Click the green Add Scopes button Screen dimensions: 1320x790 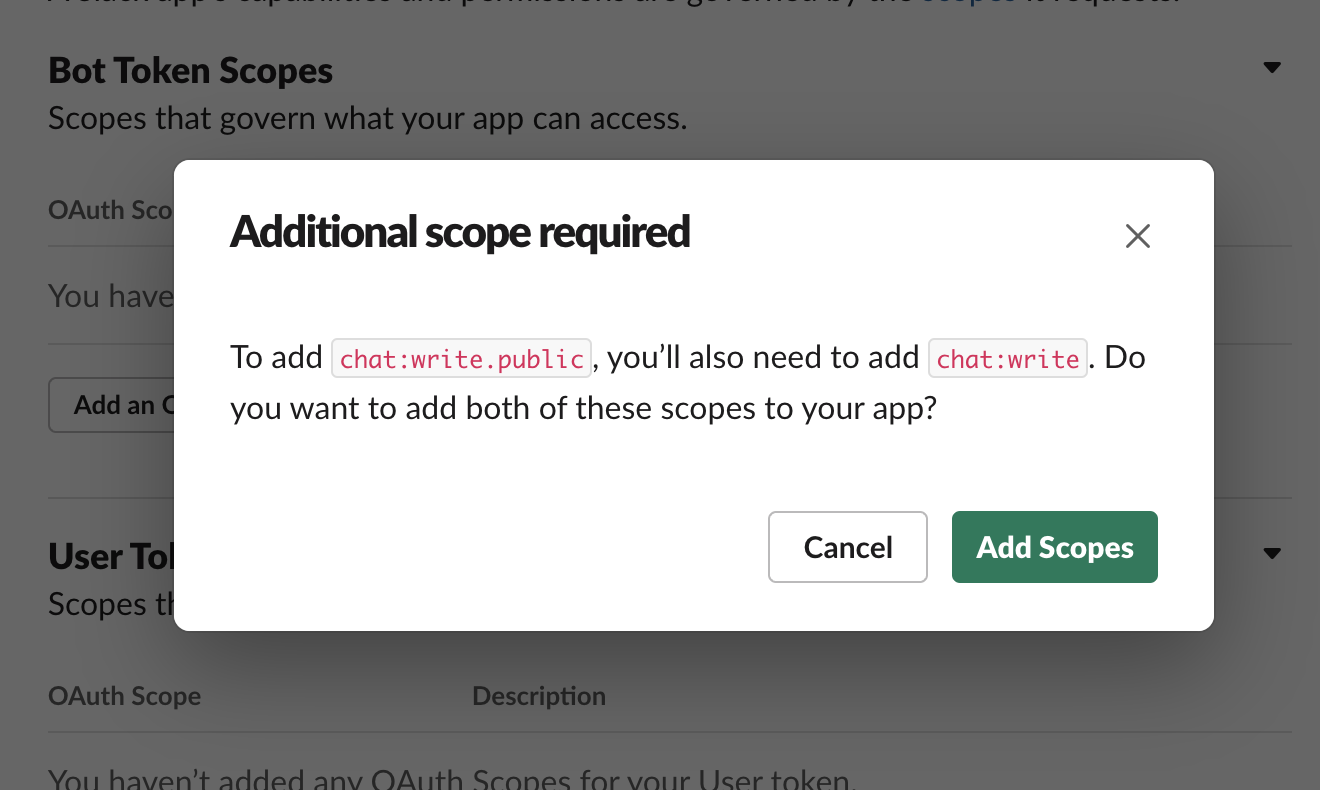click(1054, 547)
